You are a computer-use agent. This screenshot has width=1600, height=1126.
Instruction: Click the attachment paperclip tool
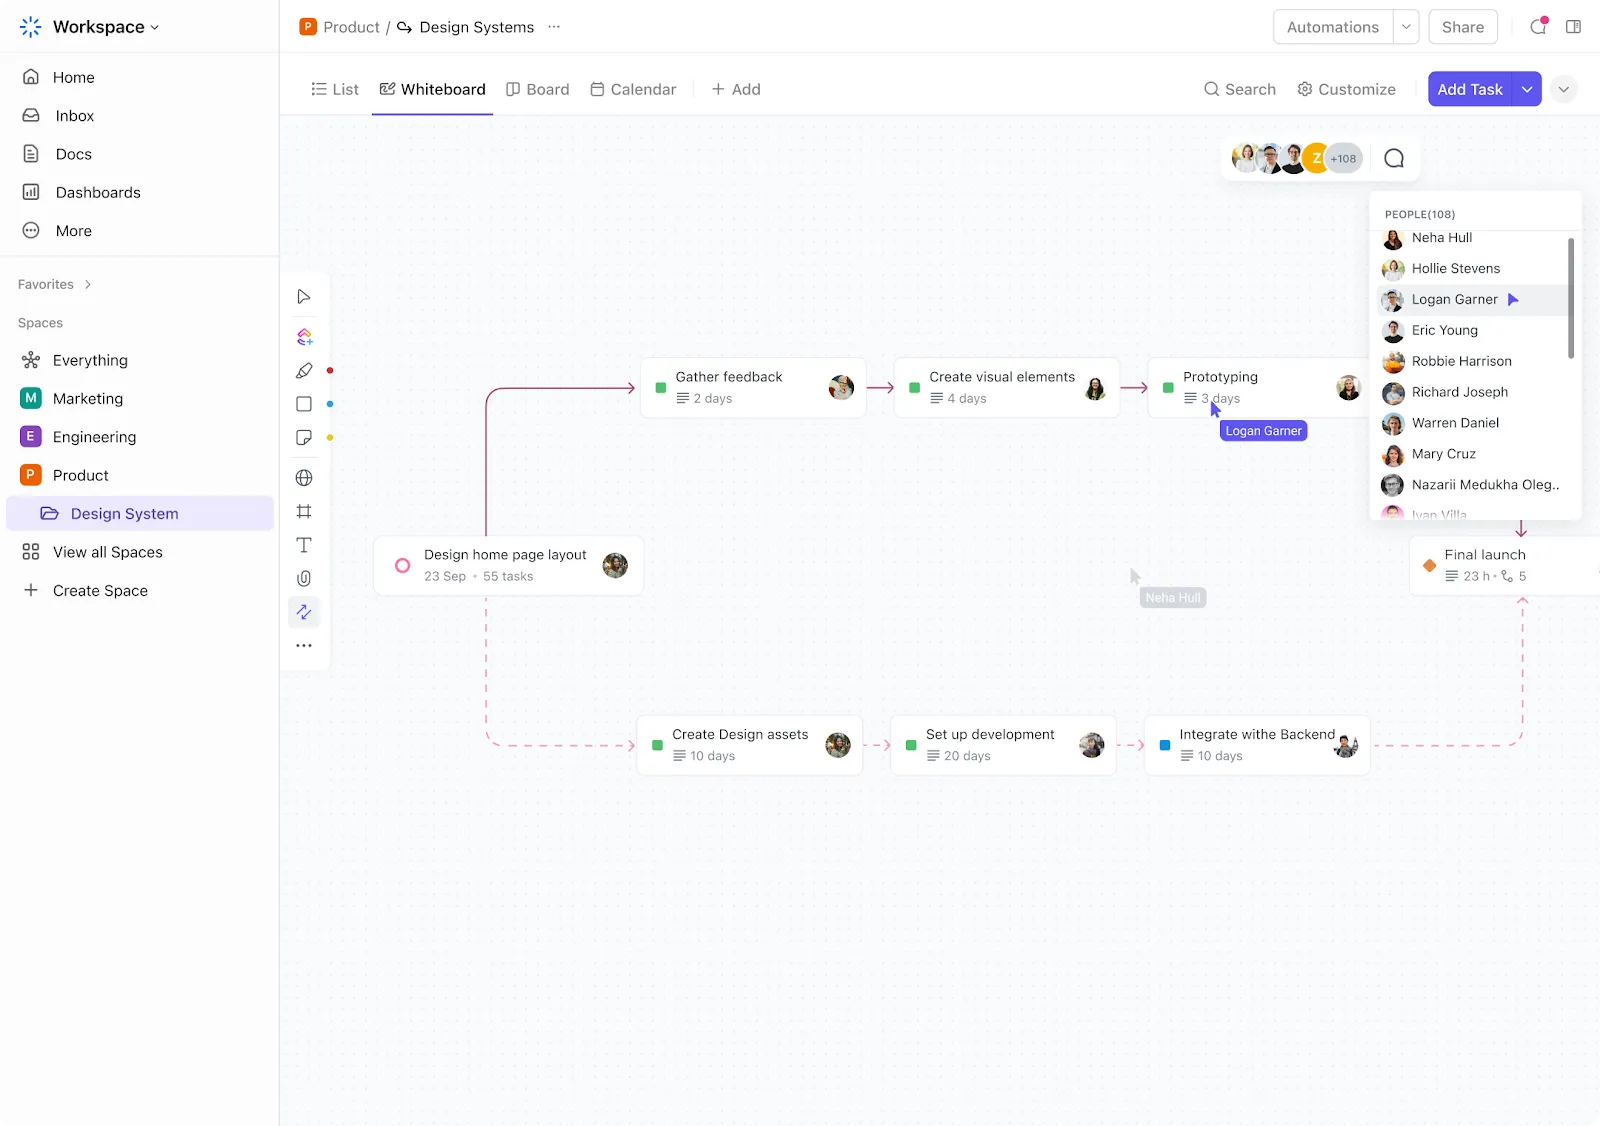(304, 578)
